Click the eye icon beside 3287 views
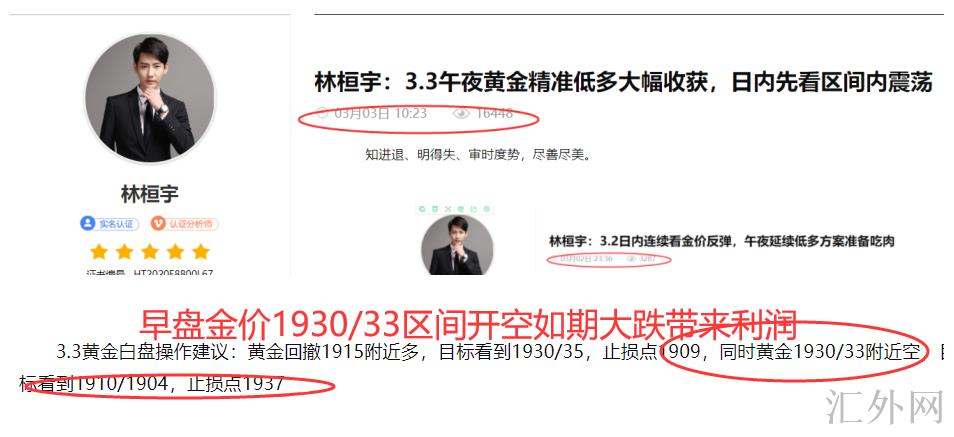954x437 pixels. [x=631, y=259]
